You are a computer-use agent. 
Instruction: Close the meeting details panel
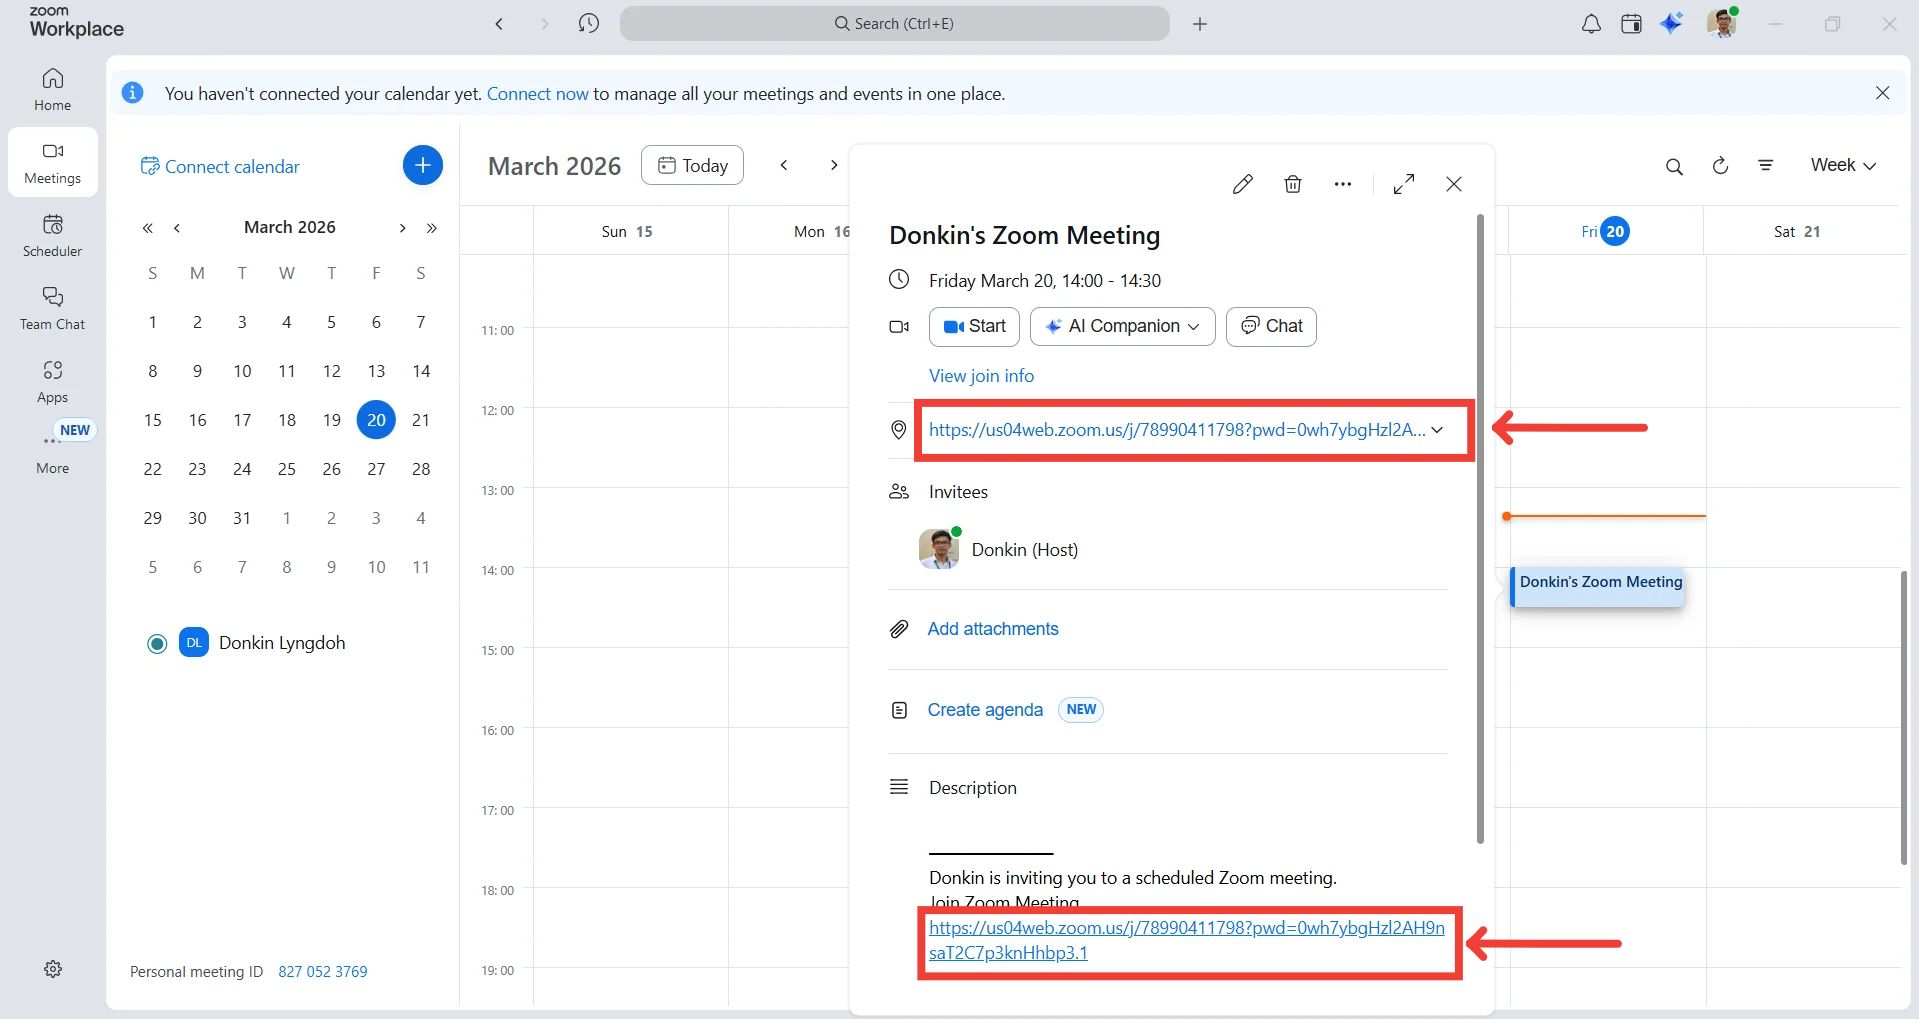1454,184
